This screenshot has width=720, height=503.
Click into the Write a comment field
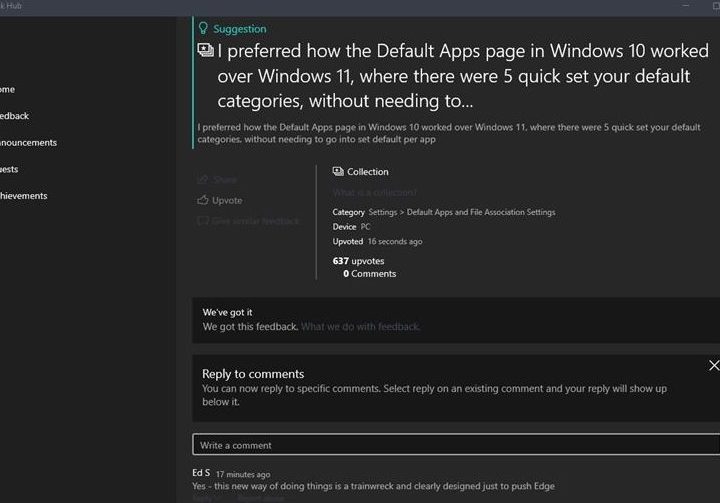(456, 445)
